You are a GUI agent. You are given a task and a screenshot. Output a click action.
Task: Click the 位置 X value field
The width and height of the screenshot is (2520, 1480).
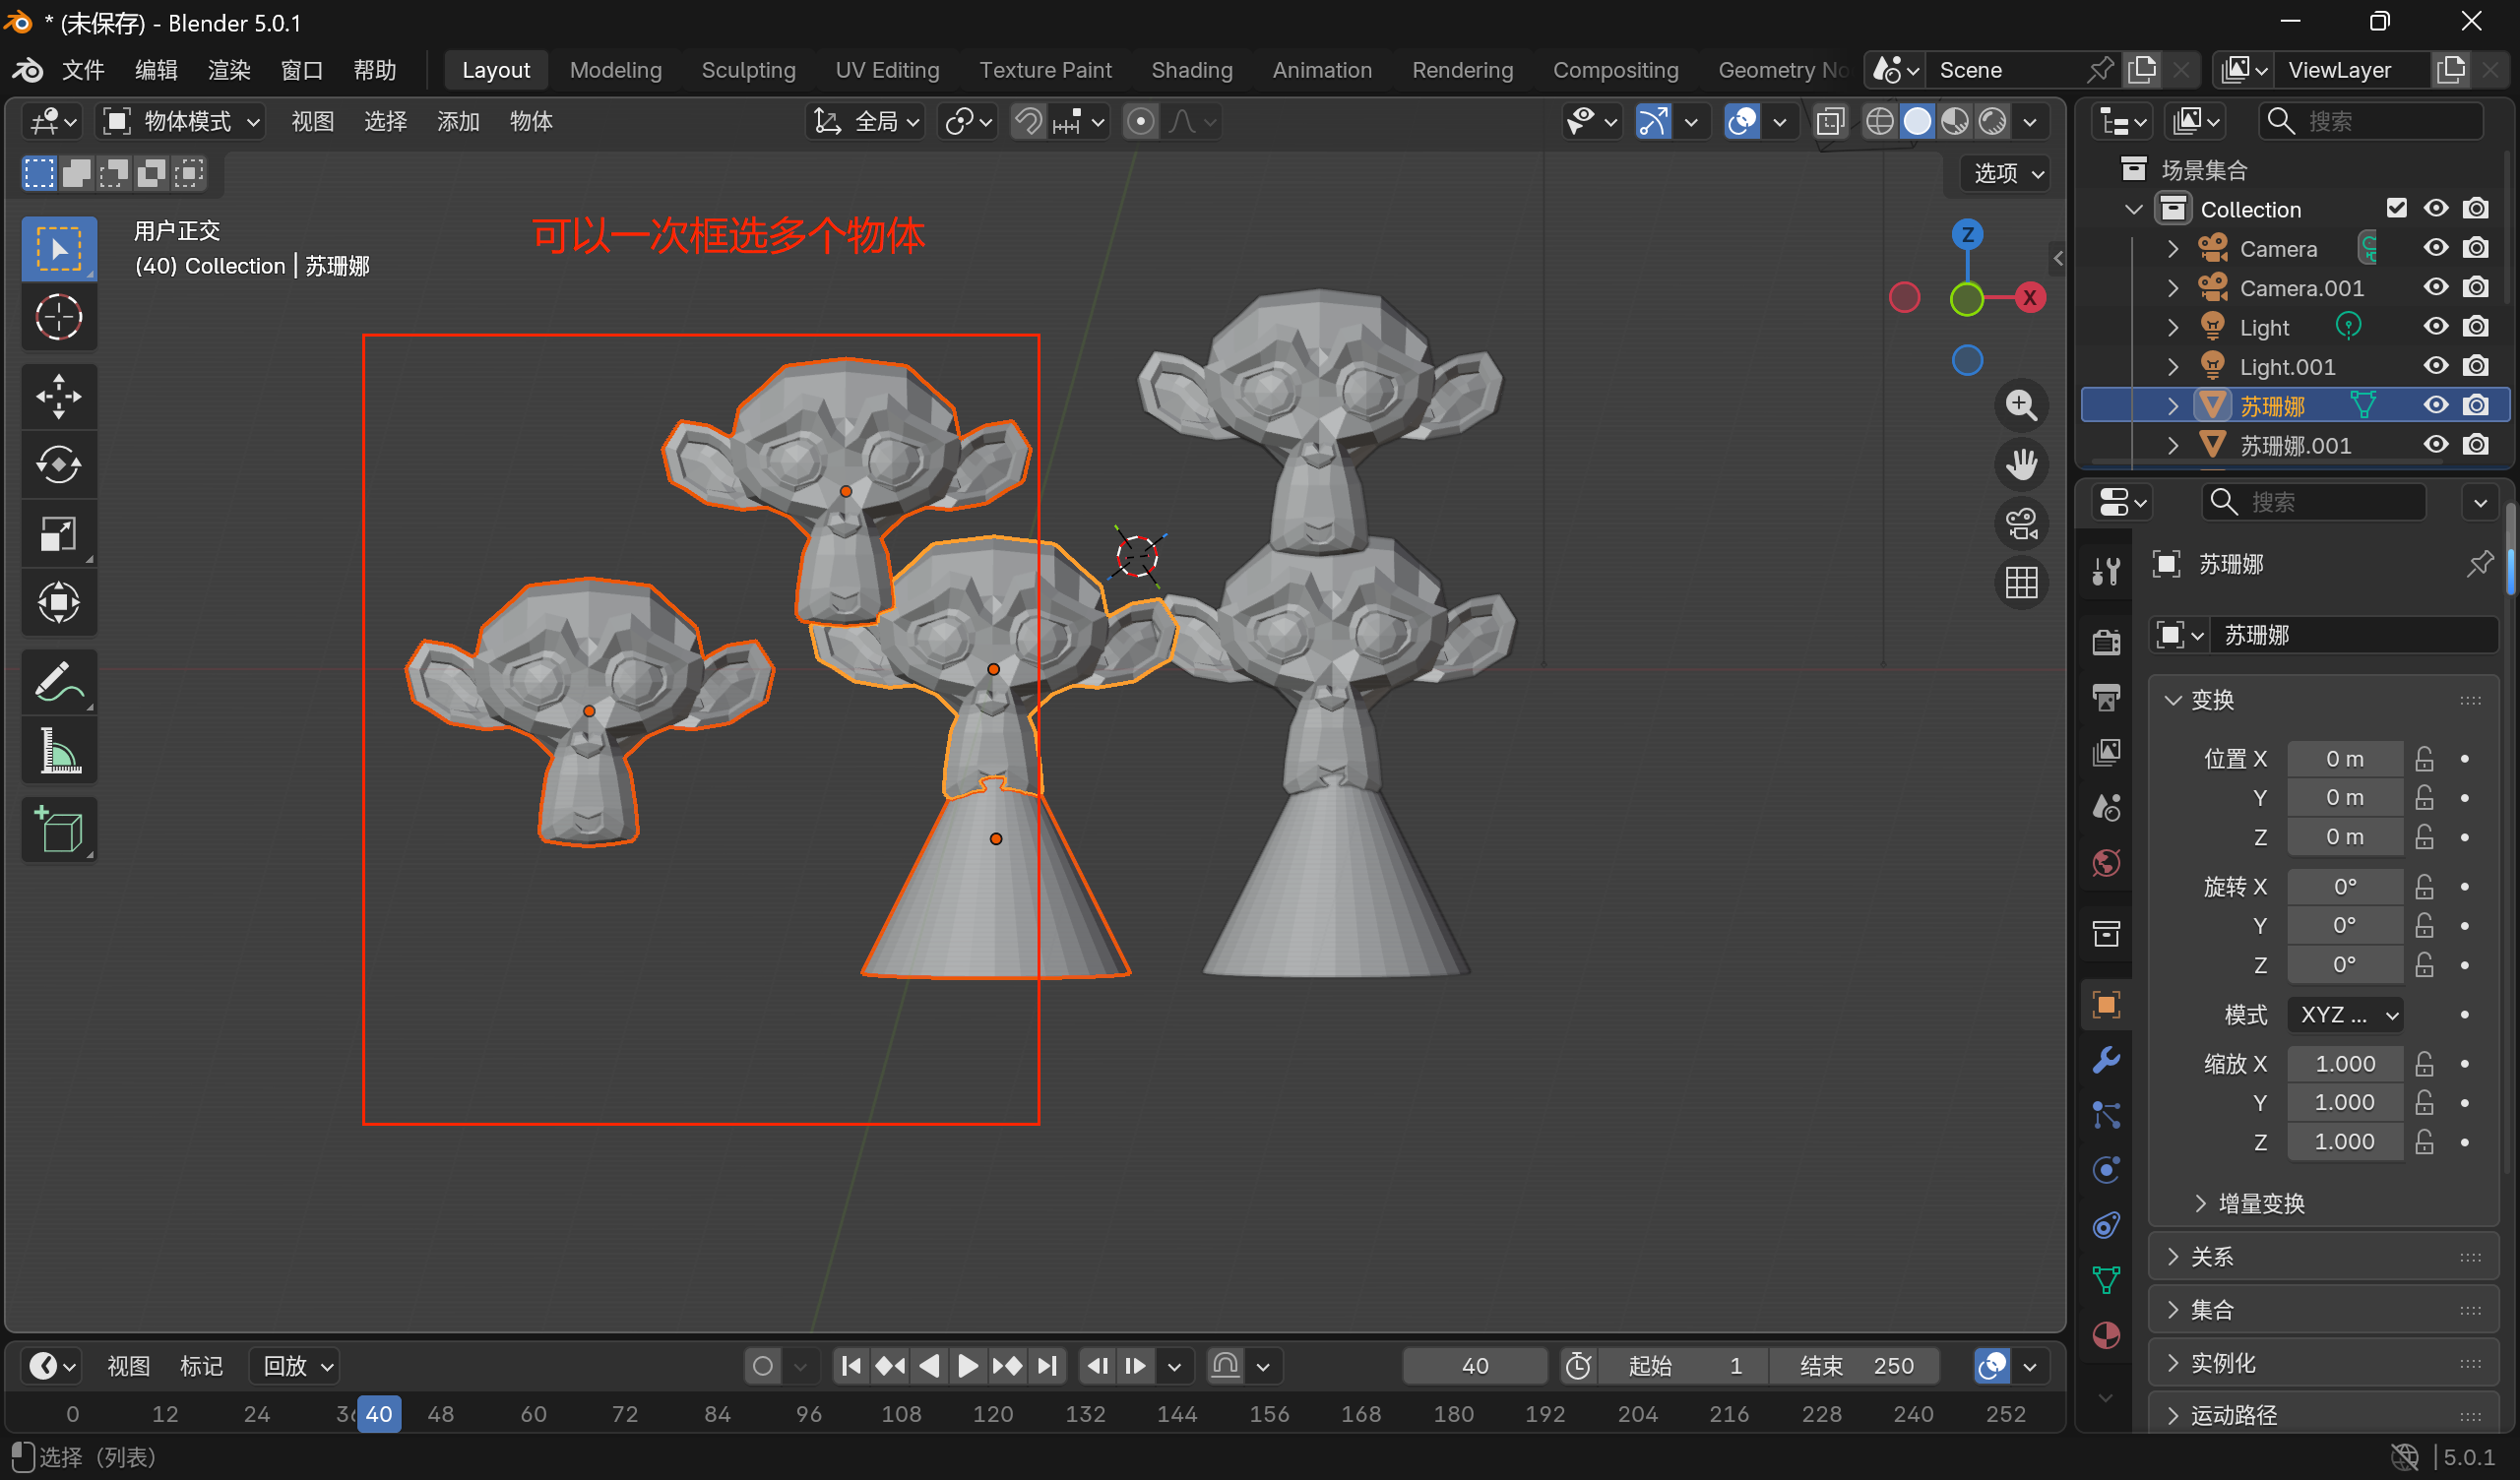click(x=2344, y=759)
